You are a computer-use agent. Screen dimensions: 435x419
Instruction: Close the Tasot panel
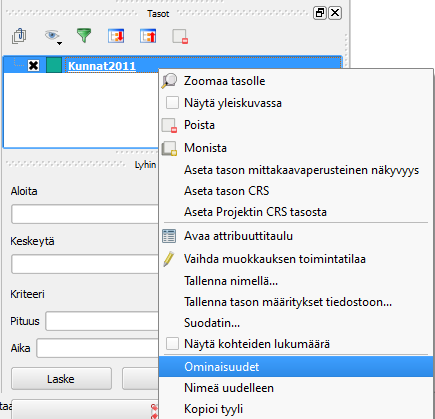pos(335,13)
